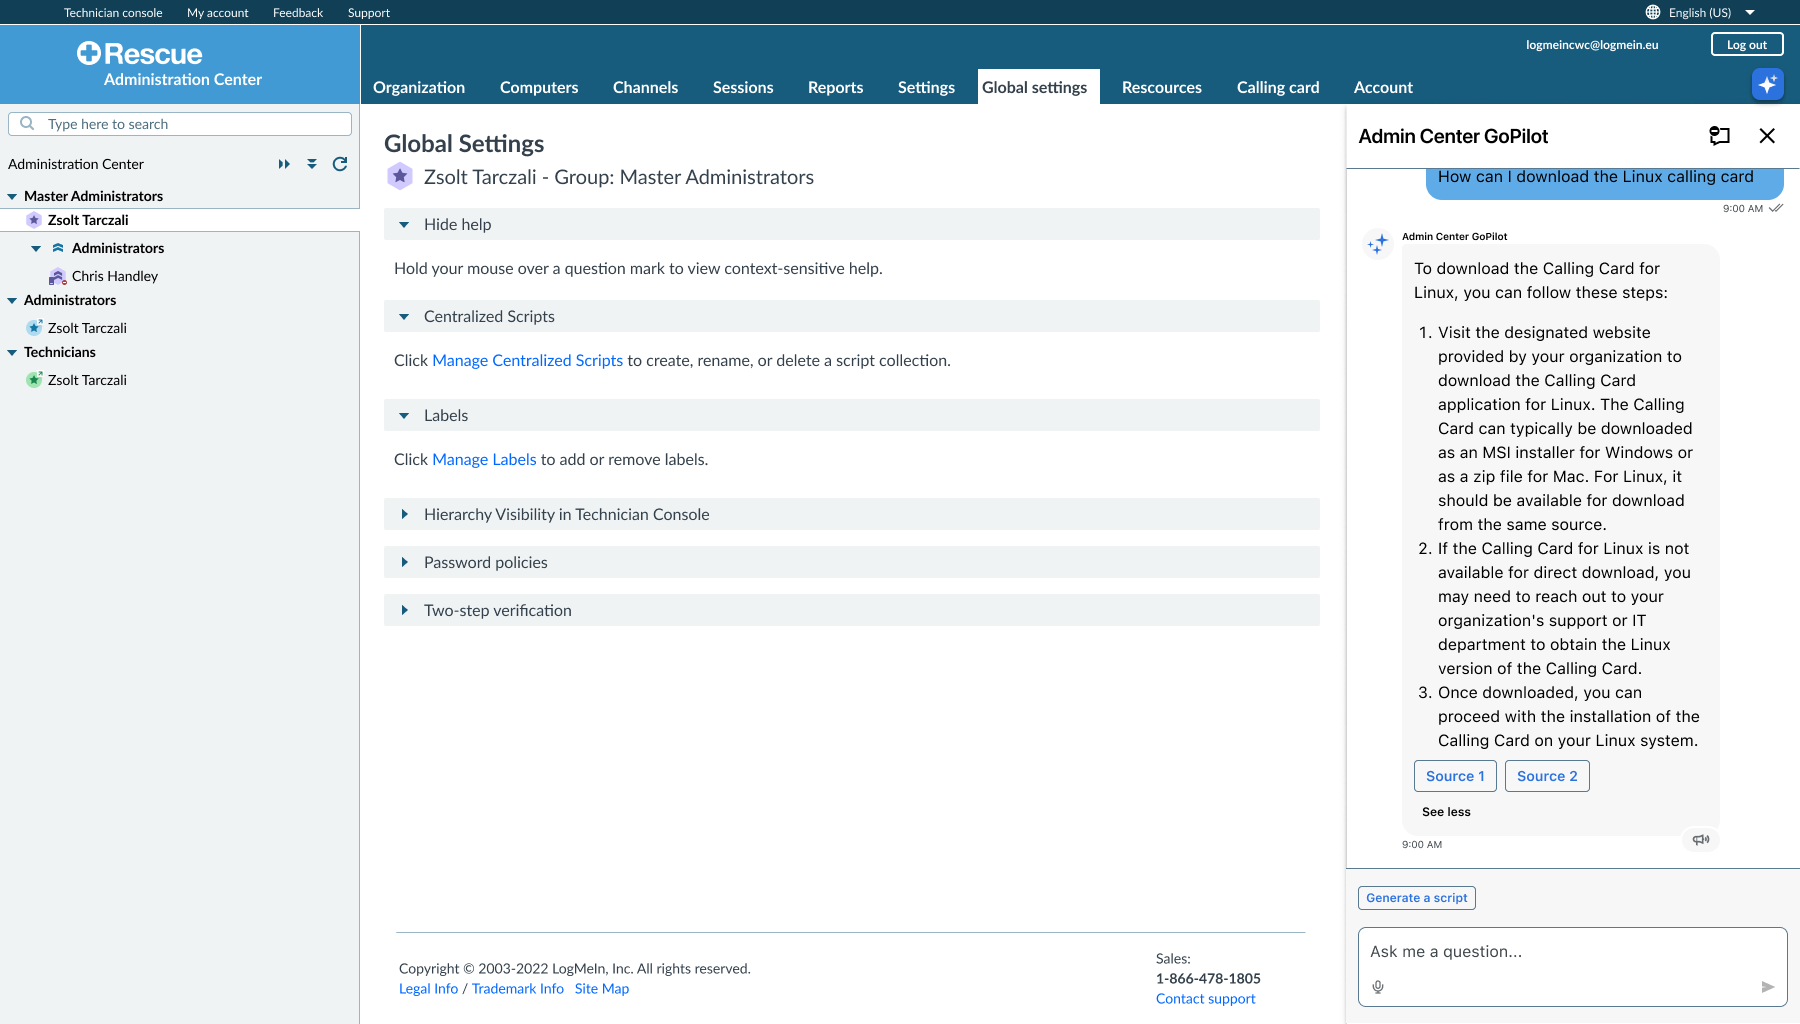Click the Source 1 button
Screen dimensions: 1800x1024
[x=1455, y=776]
